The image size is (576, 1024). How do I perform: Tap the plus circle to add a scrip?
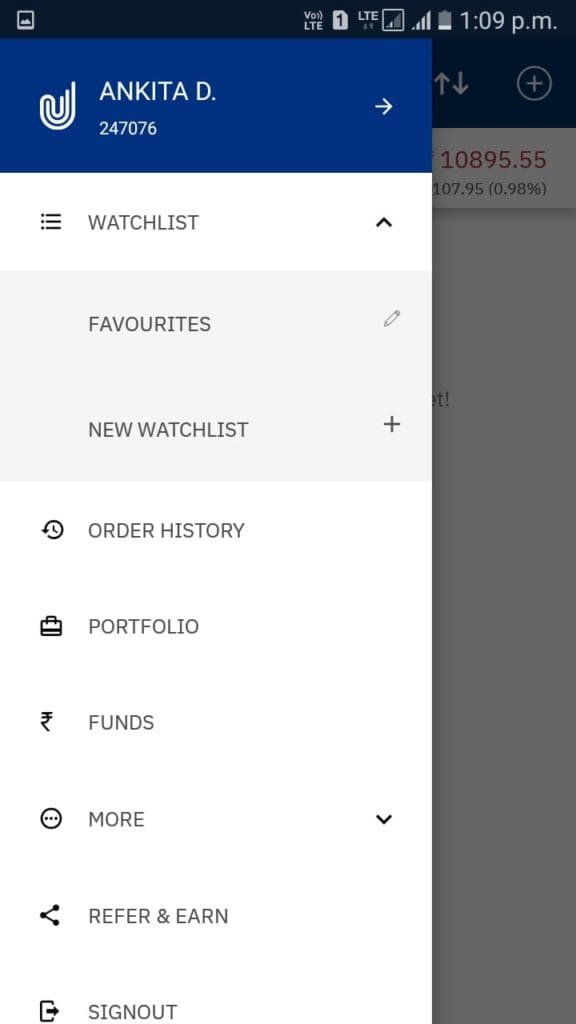pos(534,84)
